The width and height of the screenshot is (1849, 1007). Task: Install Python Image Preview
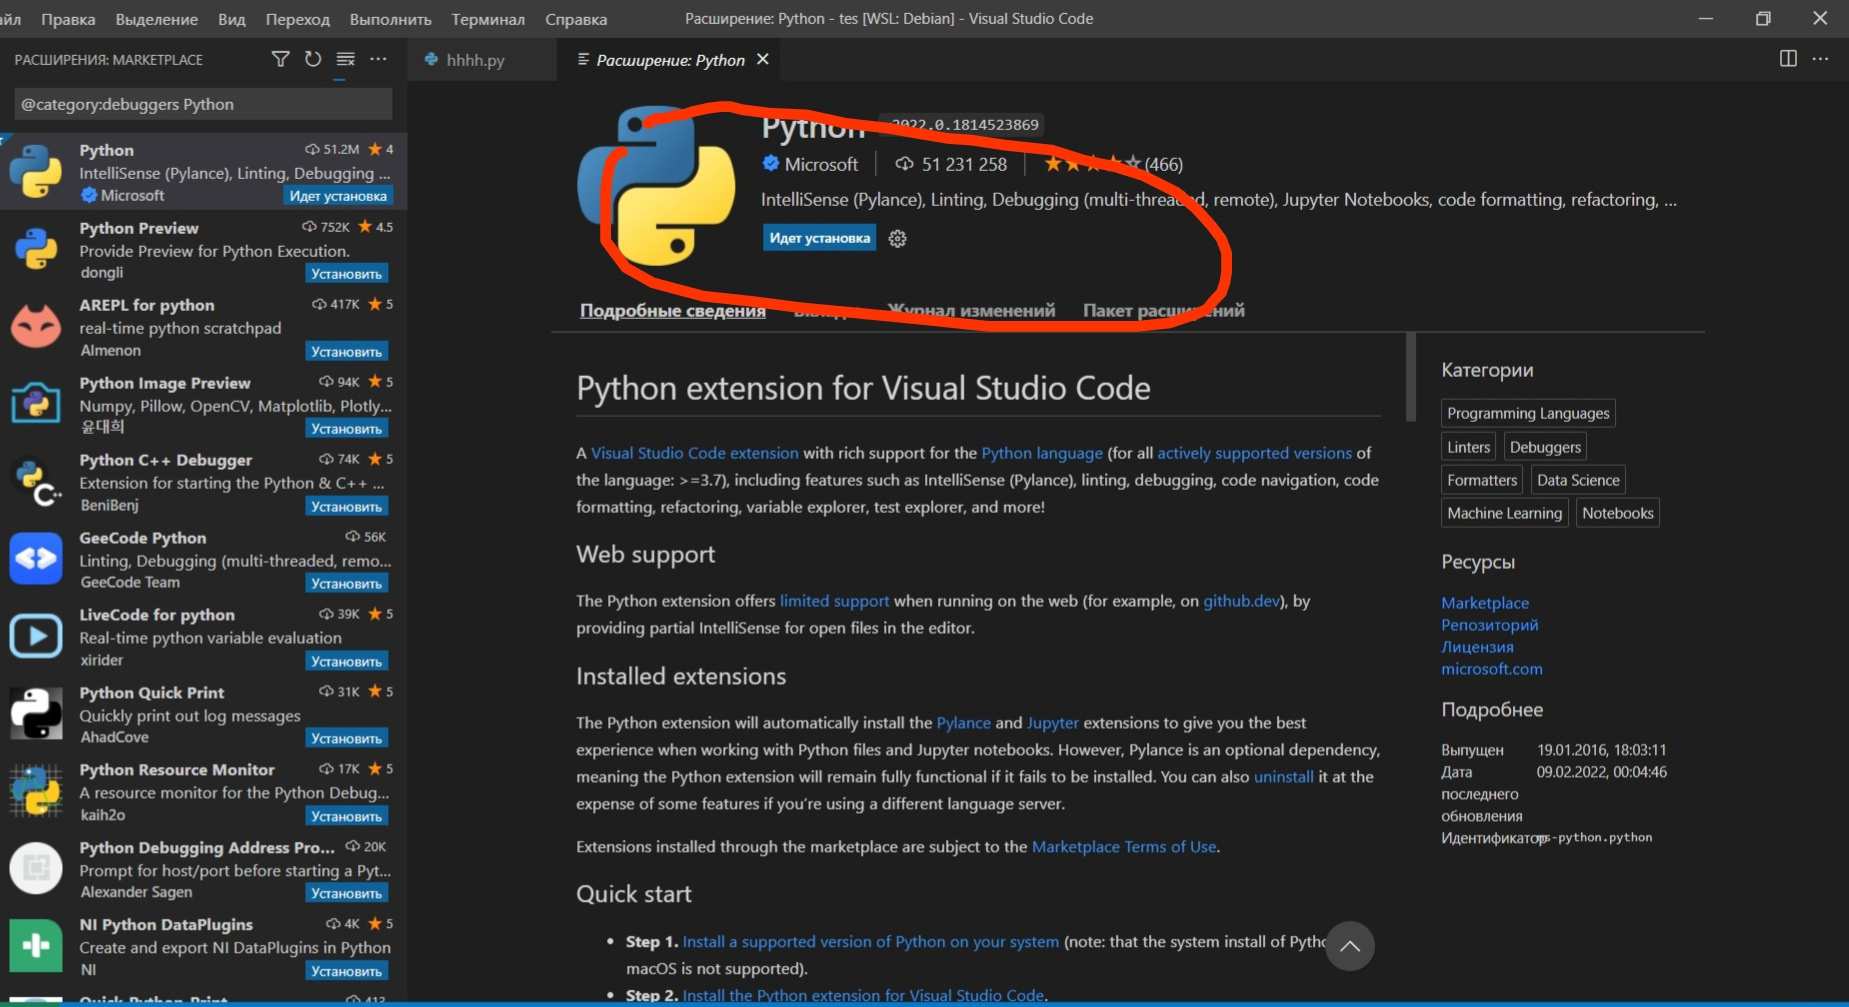[346, 429]
